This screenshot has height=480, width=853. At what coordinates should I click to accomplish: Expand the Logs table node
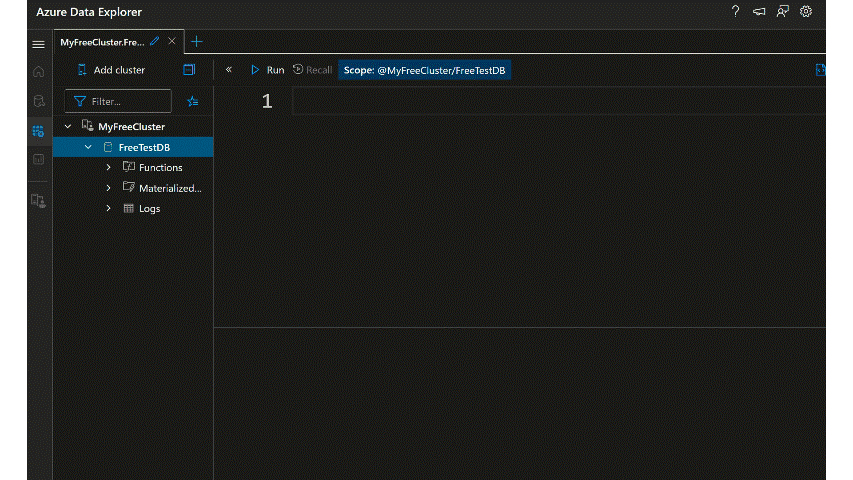[x=108, y=208]
